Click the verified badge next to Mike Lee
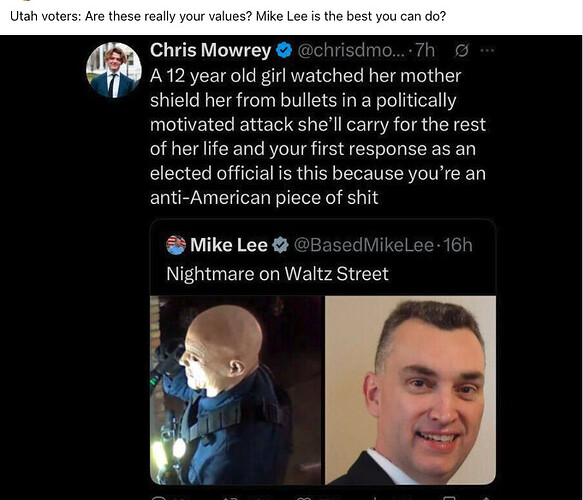This screenshot has height=500, width=583. coord(280,245)
